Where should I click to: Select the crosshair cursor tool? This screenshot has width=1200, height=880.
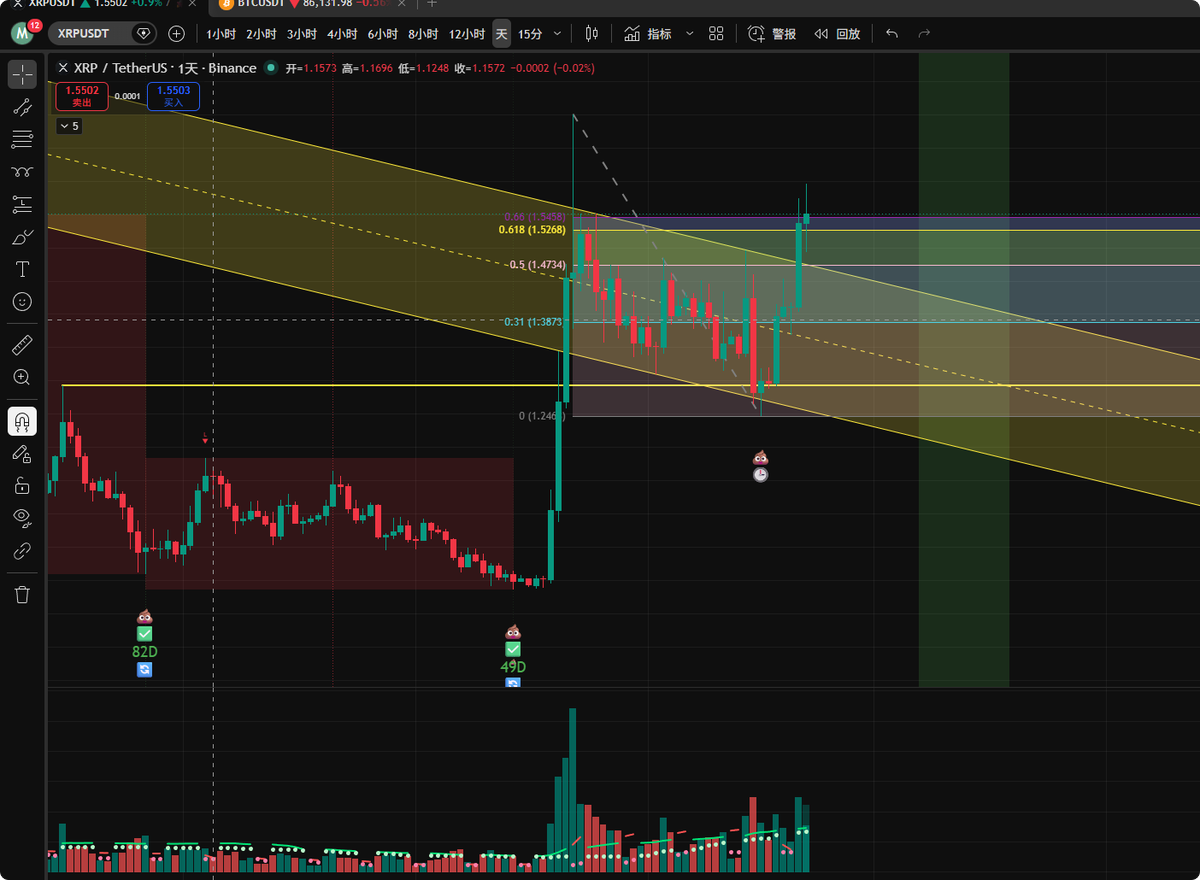click(x=22, y=74)
